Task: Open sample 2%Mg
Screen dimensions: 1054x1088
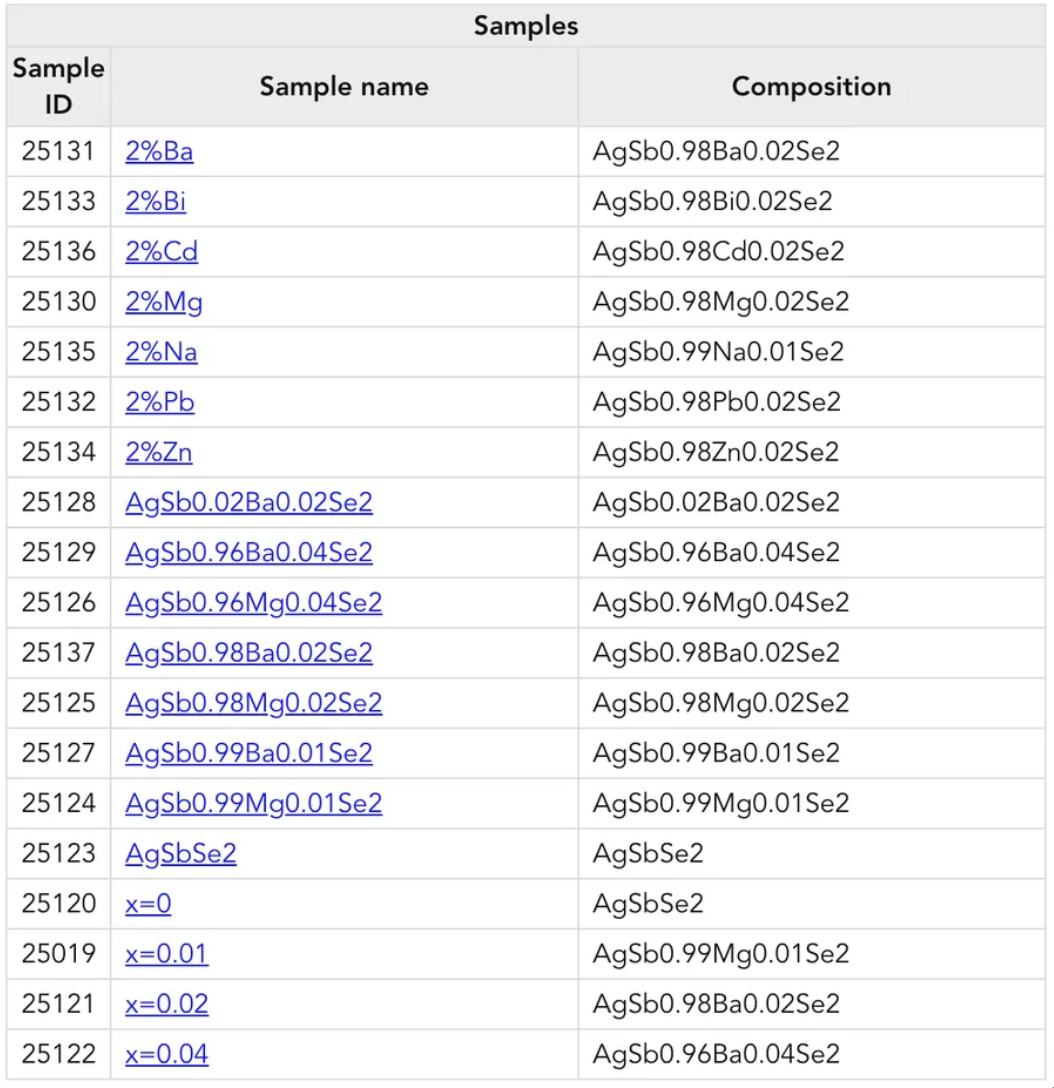Action: click(x=164, y=302)
